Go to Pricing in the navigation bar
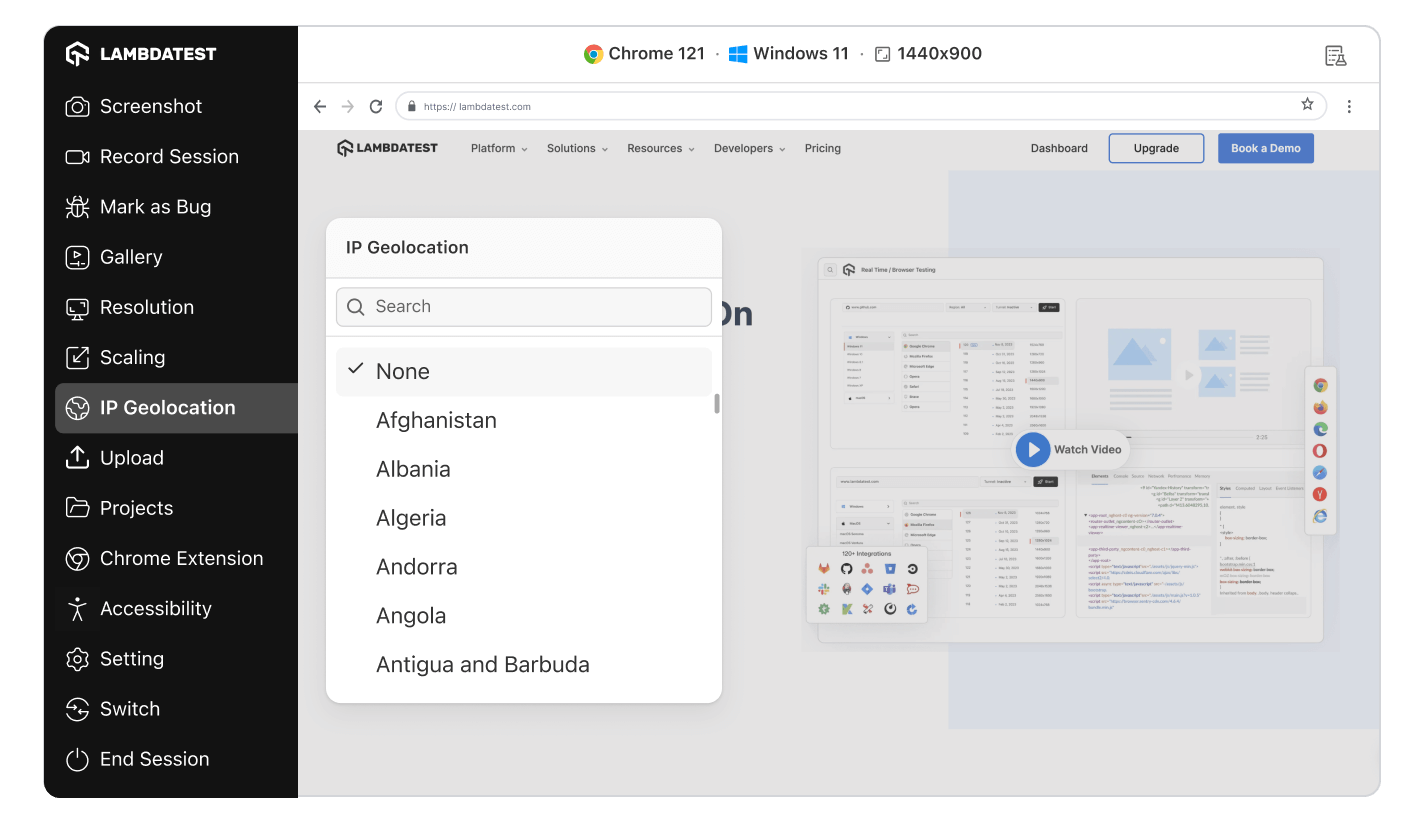This screenshot has height=834, width=1424. click(x=822, y=148)
